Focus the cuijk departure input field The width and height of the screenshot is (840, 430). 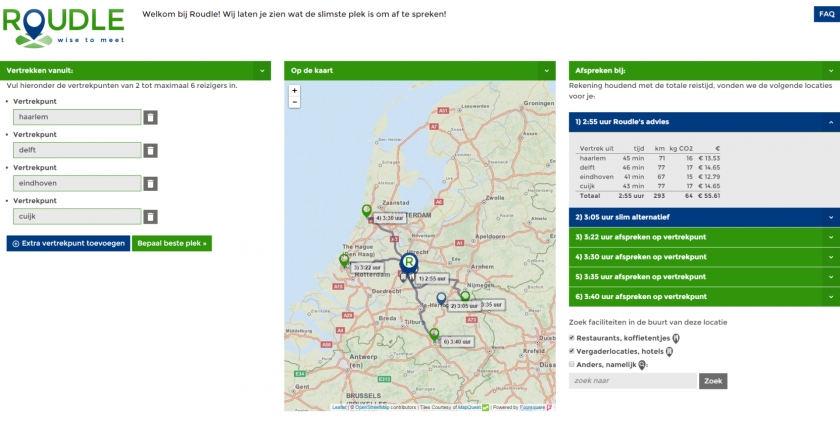(77, 217)
